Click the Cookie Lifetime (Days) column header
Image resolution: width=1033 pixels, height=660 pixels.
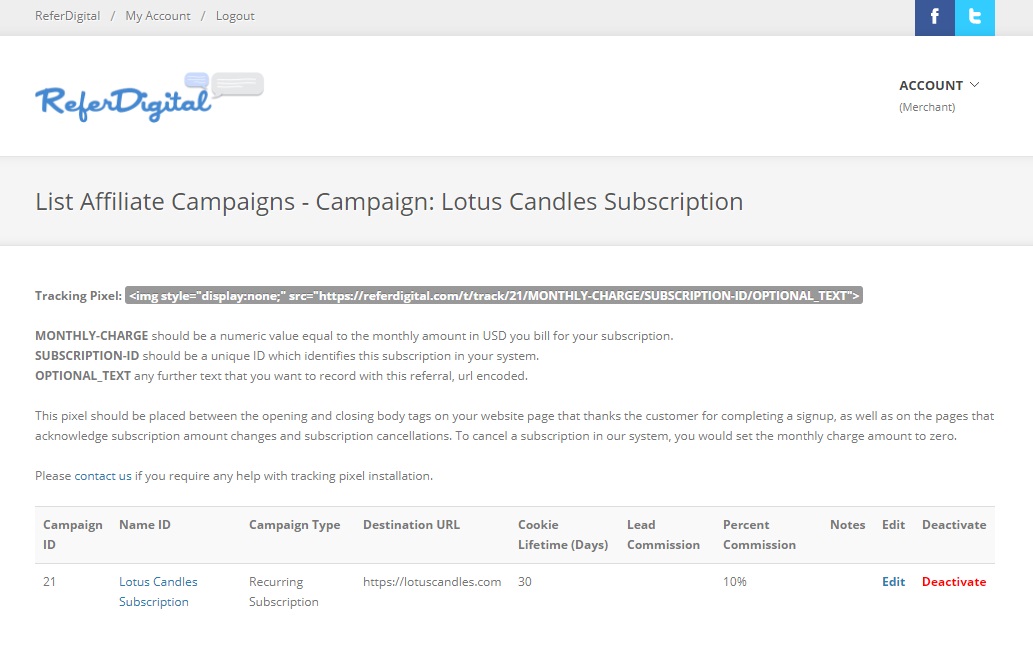point(563,534)
